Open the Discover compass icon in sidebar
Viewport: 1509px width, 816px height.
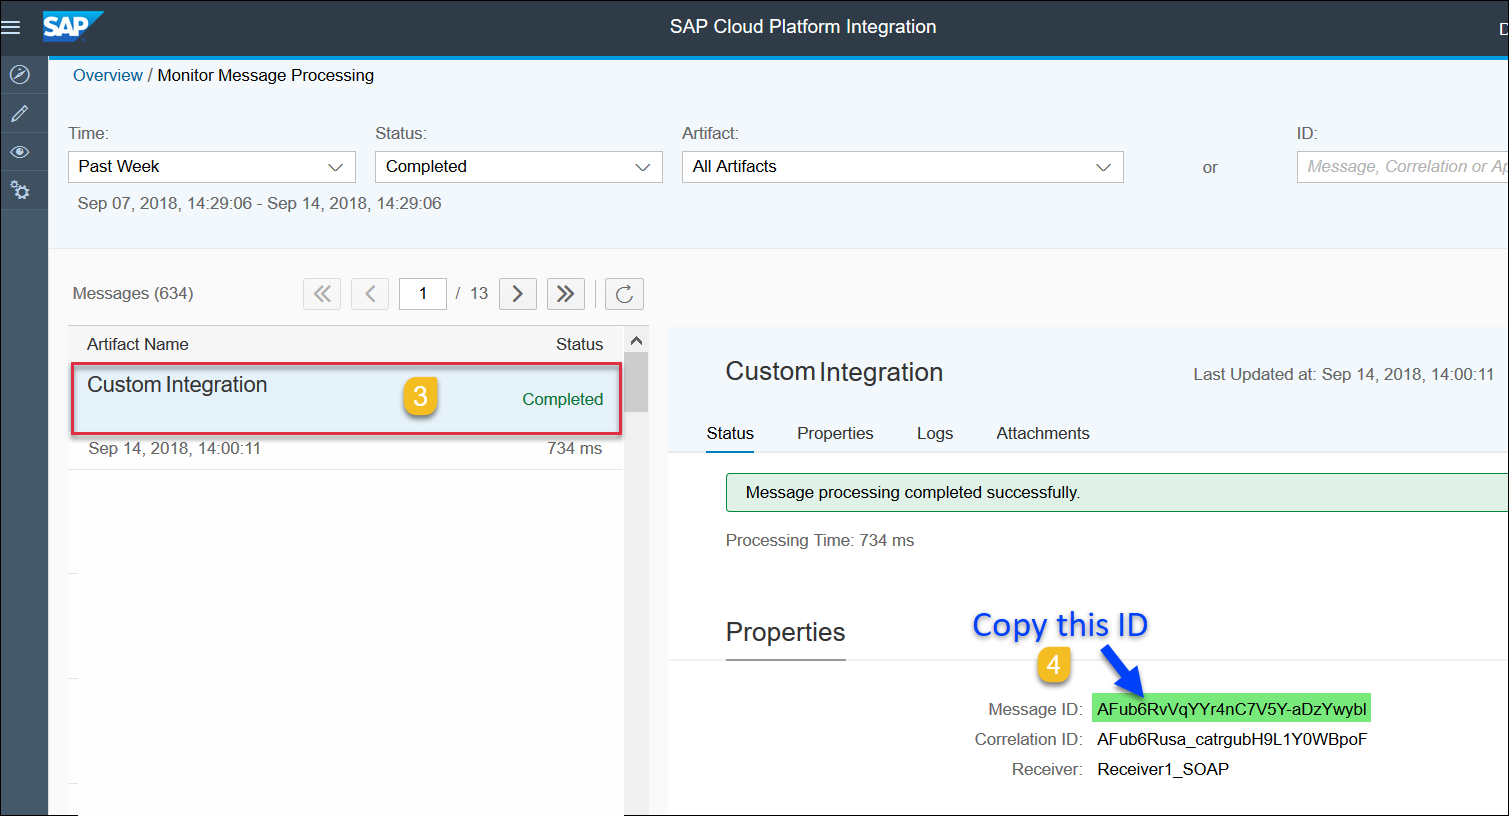coord(19,74)
